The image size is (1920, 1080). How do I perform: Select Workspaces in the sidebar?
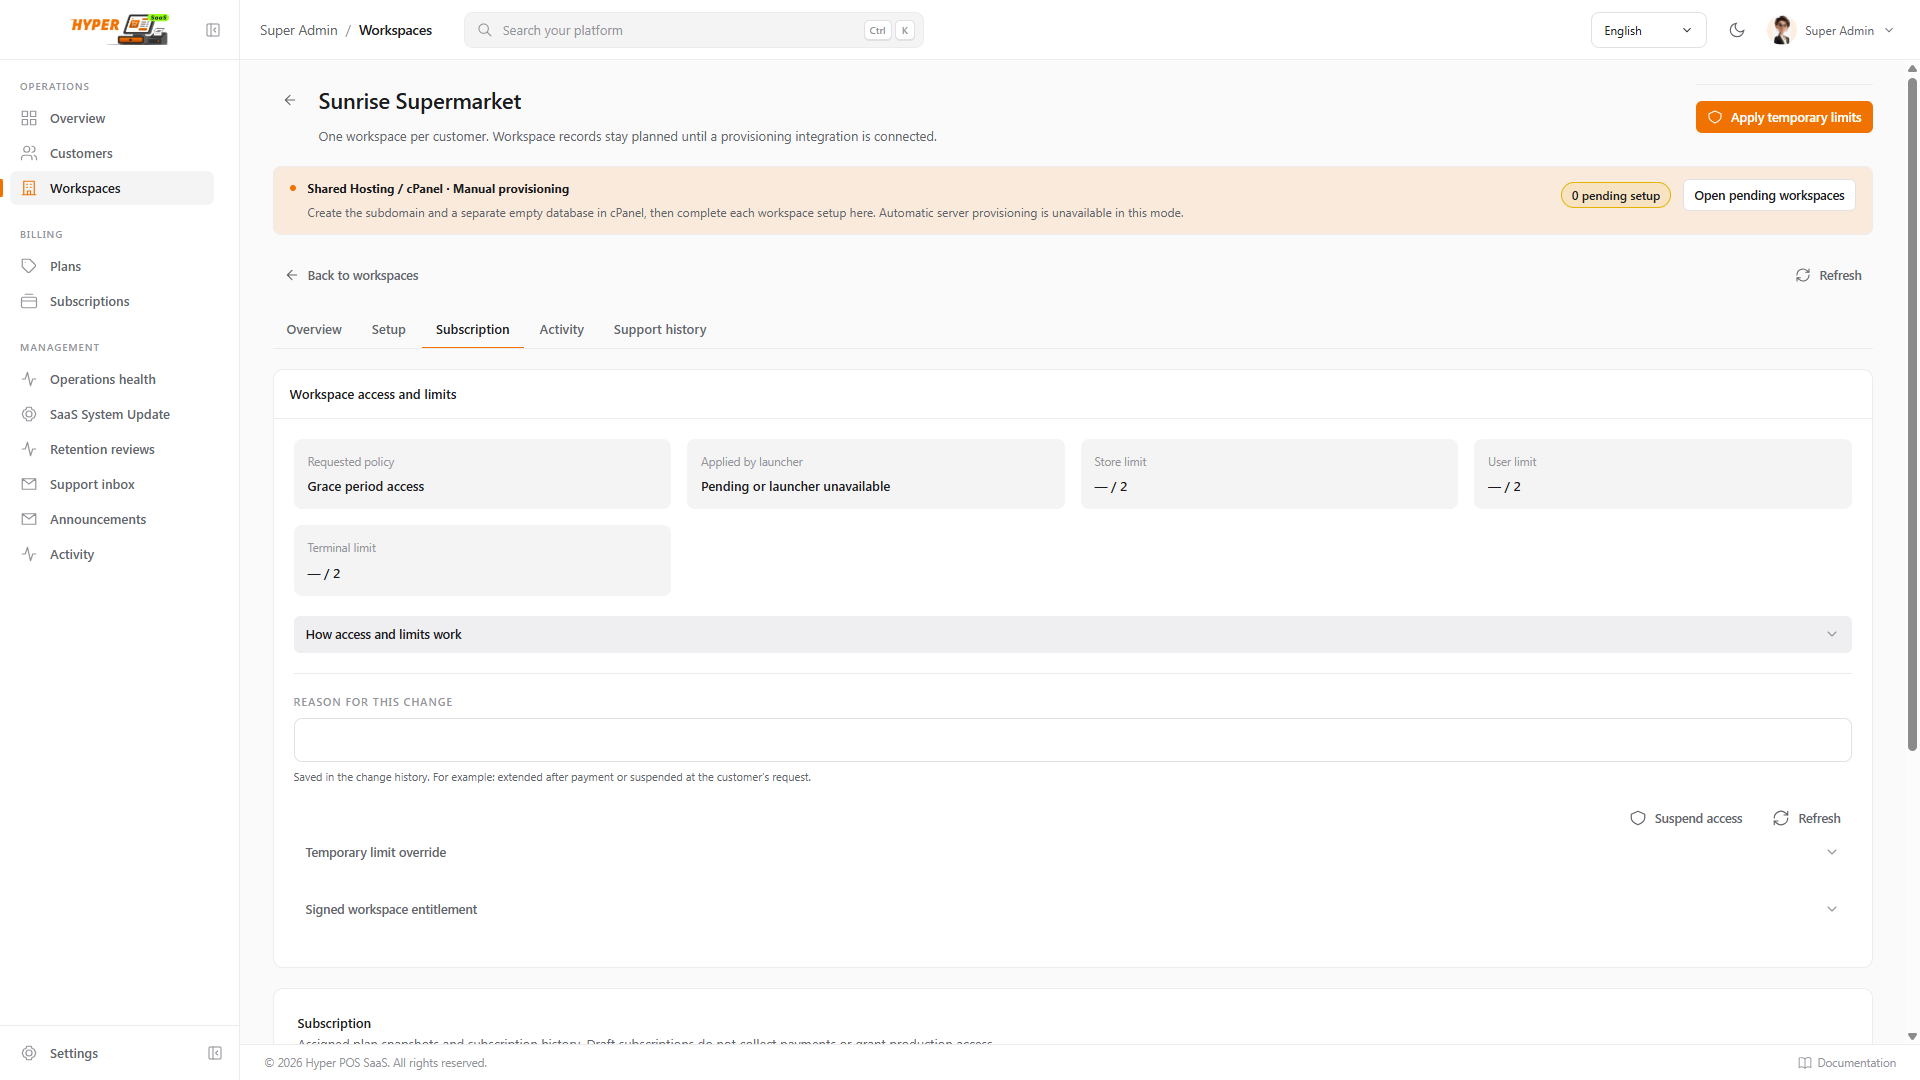[x=112, y=188]
